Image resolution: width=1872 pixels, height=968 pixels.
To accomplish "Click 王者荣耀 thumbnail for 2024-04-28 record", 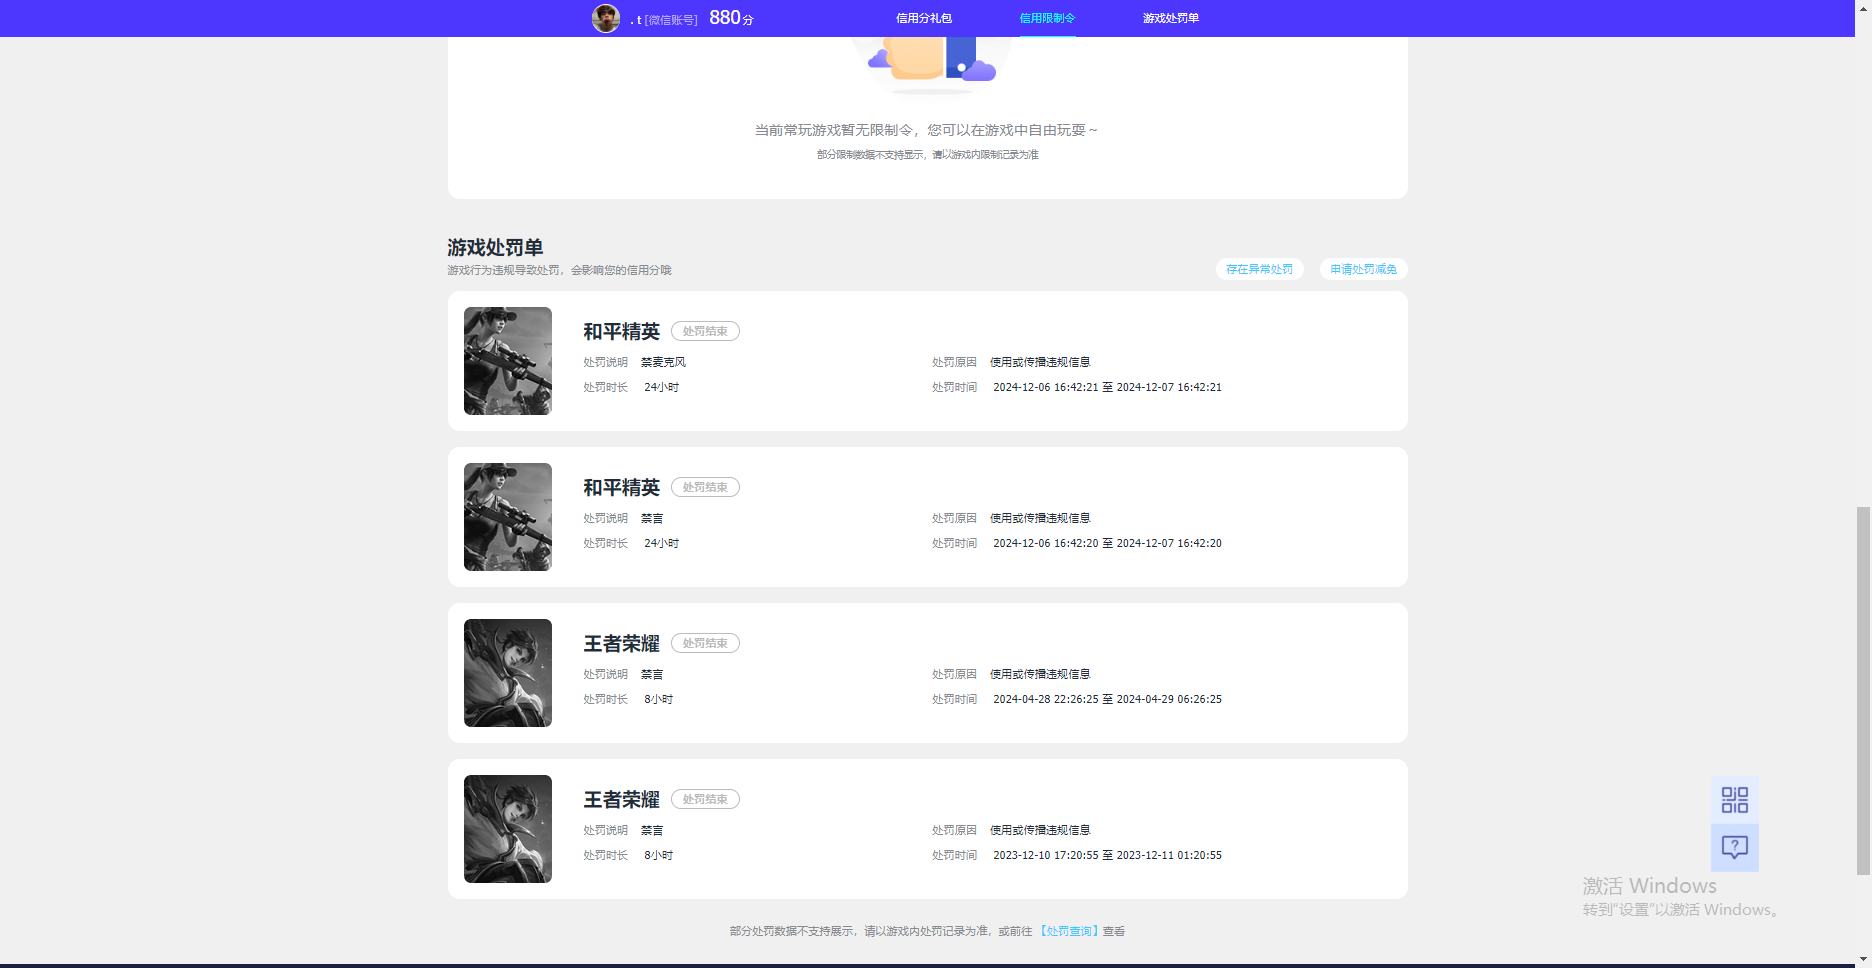I will click(x=508, y=673).
